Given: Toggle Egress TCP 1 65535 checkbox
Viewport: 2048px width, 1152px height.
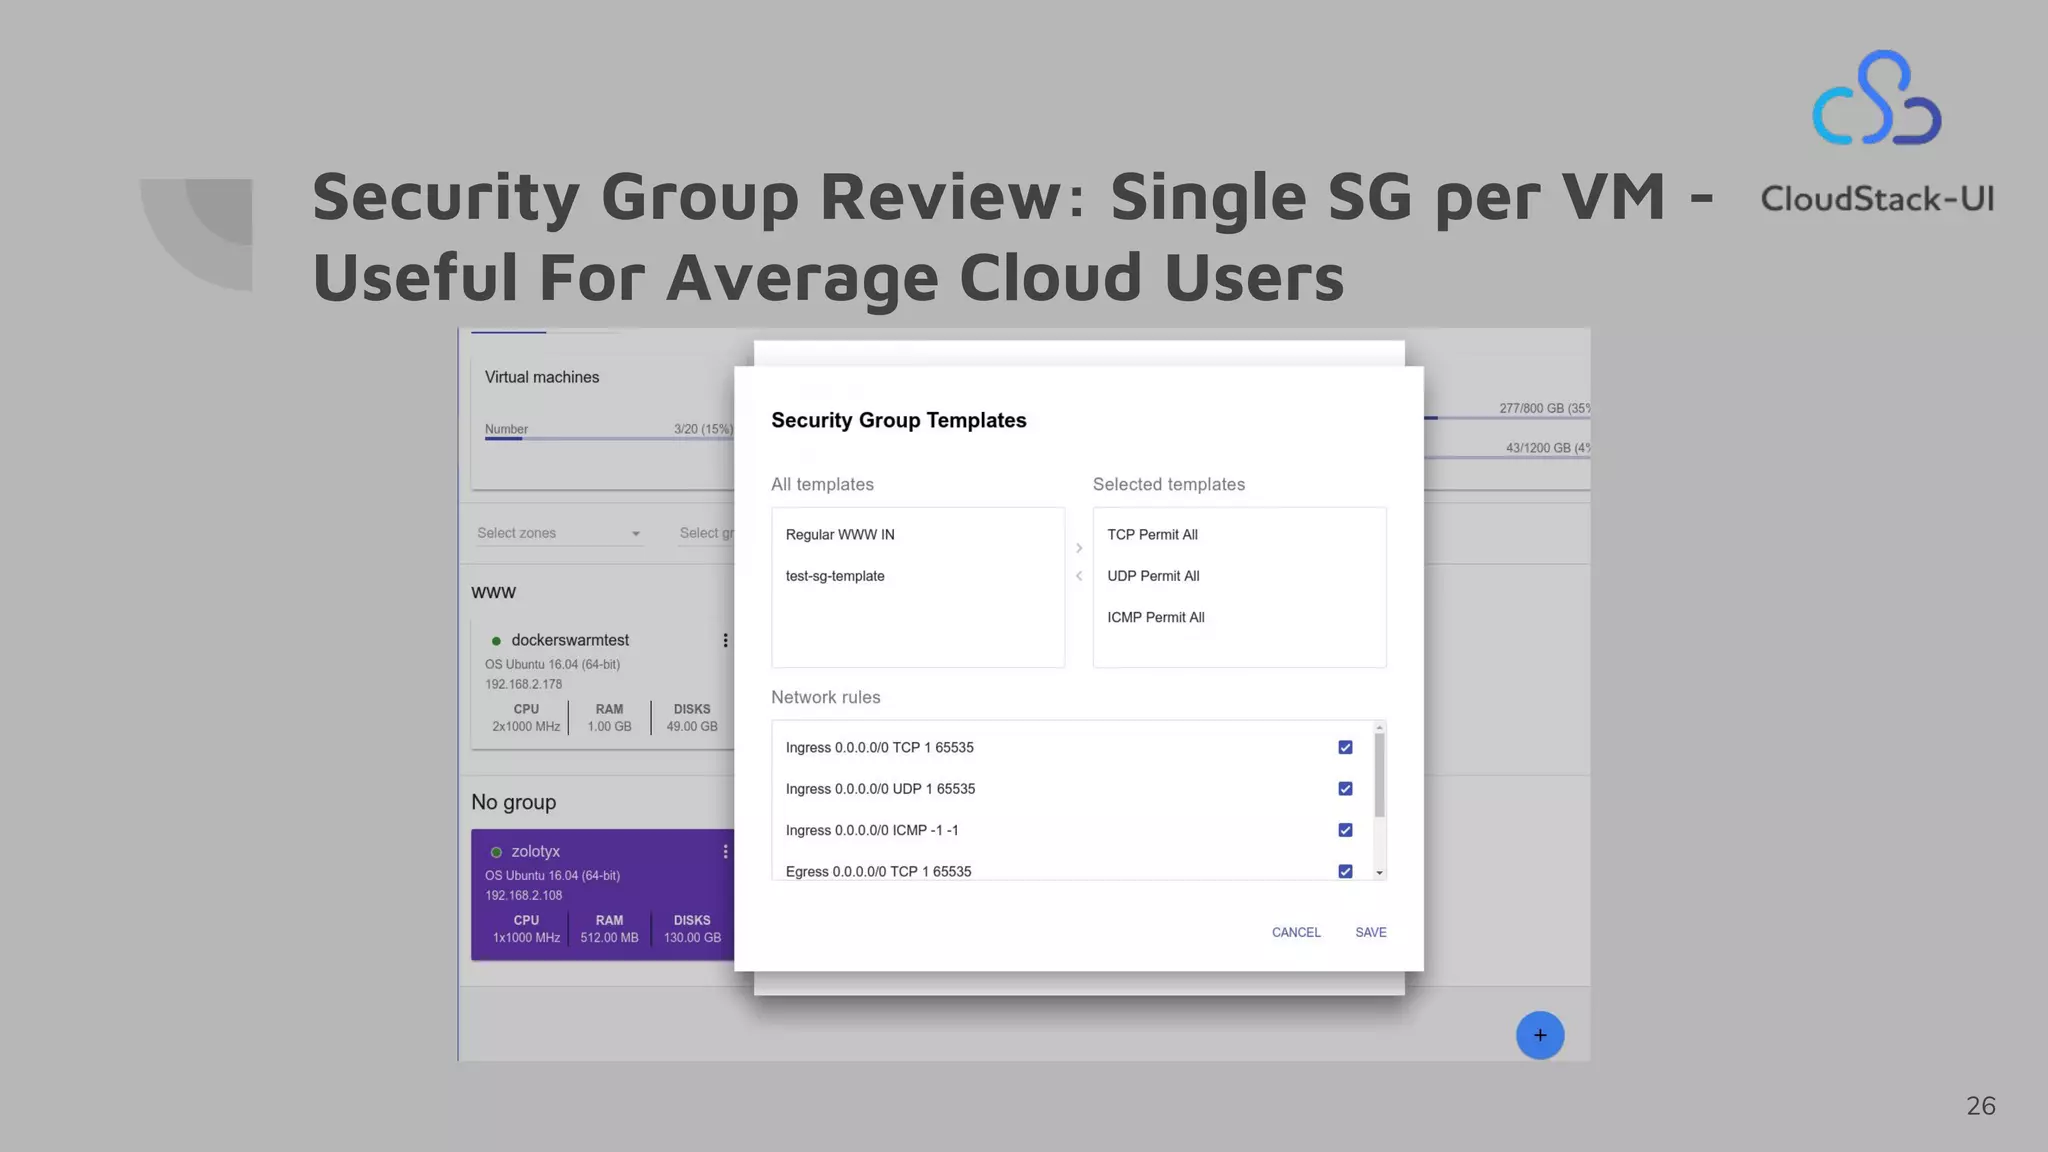Looking at the screenshot, I should (x=1345, y=871).
